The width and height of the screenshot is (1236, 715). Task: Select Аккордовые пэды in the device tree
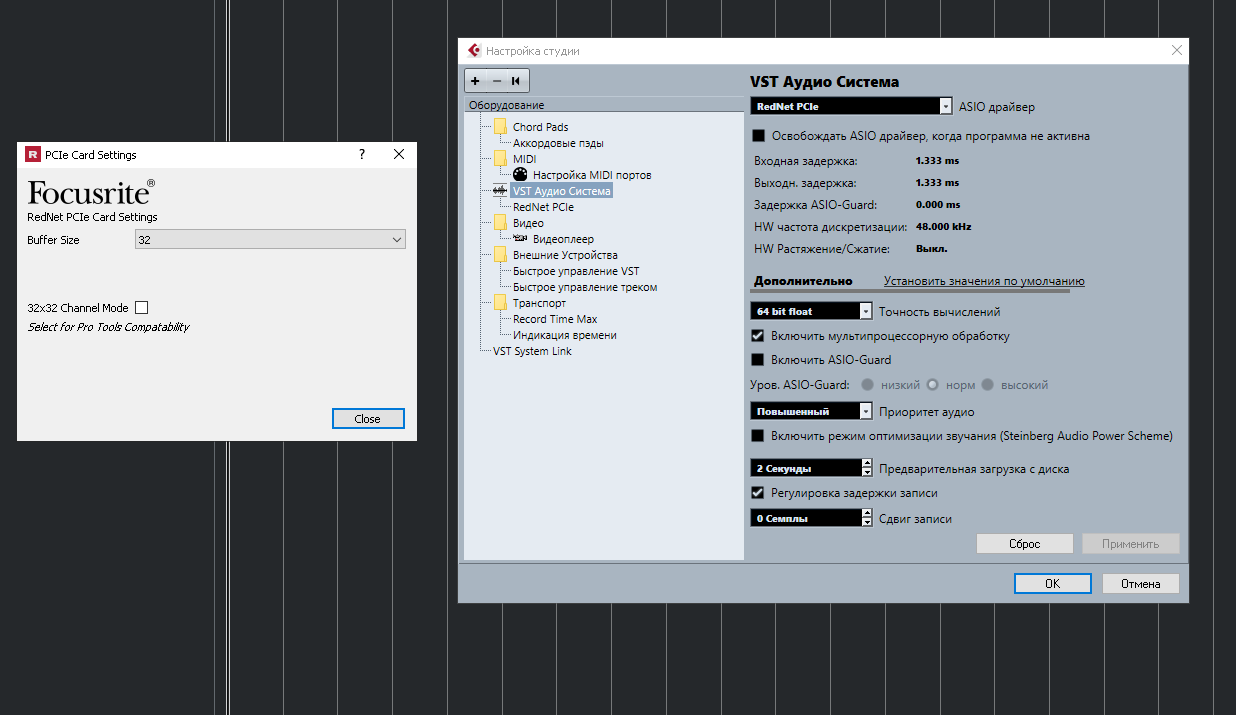coord(558,143)
